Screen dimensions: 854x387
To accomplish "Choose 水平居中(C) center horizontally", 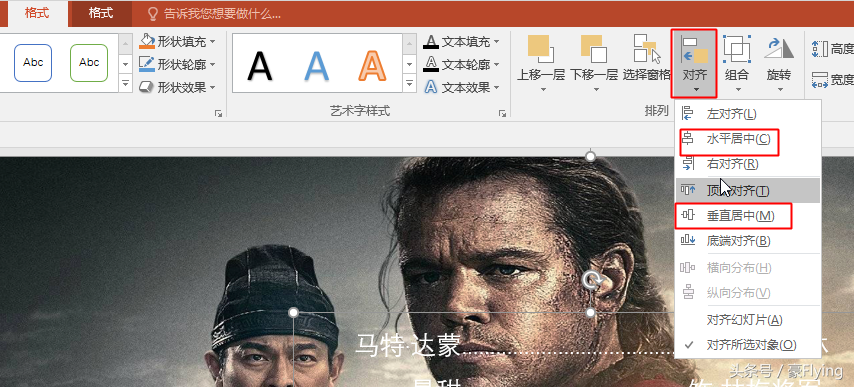I will click(747, 139).
